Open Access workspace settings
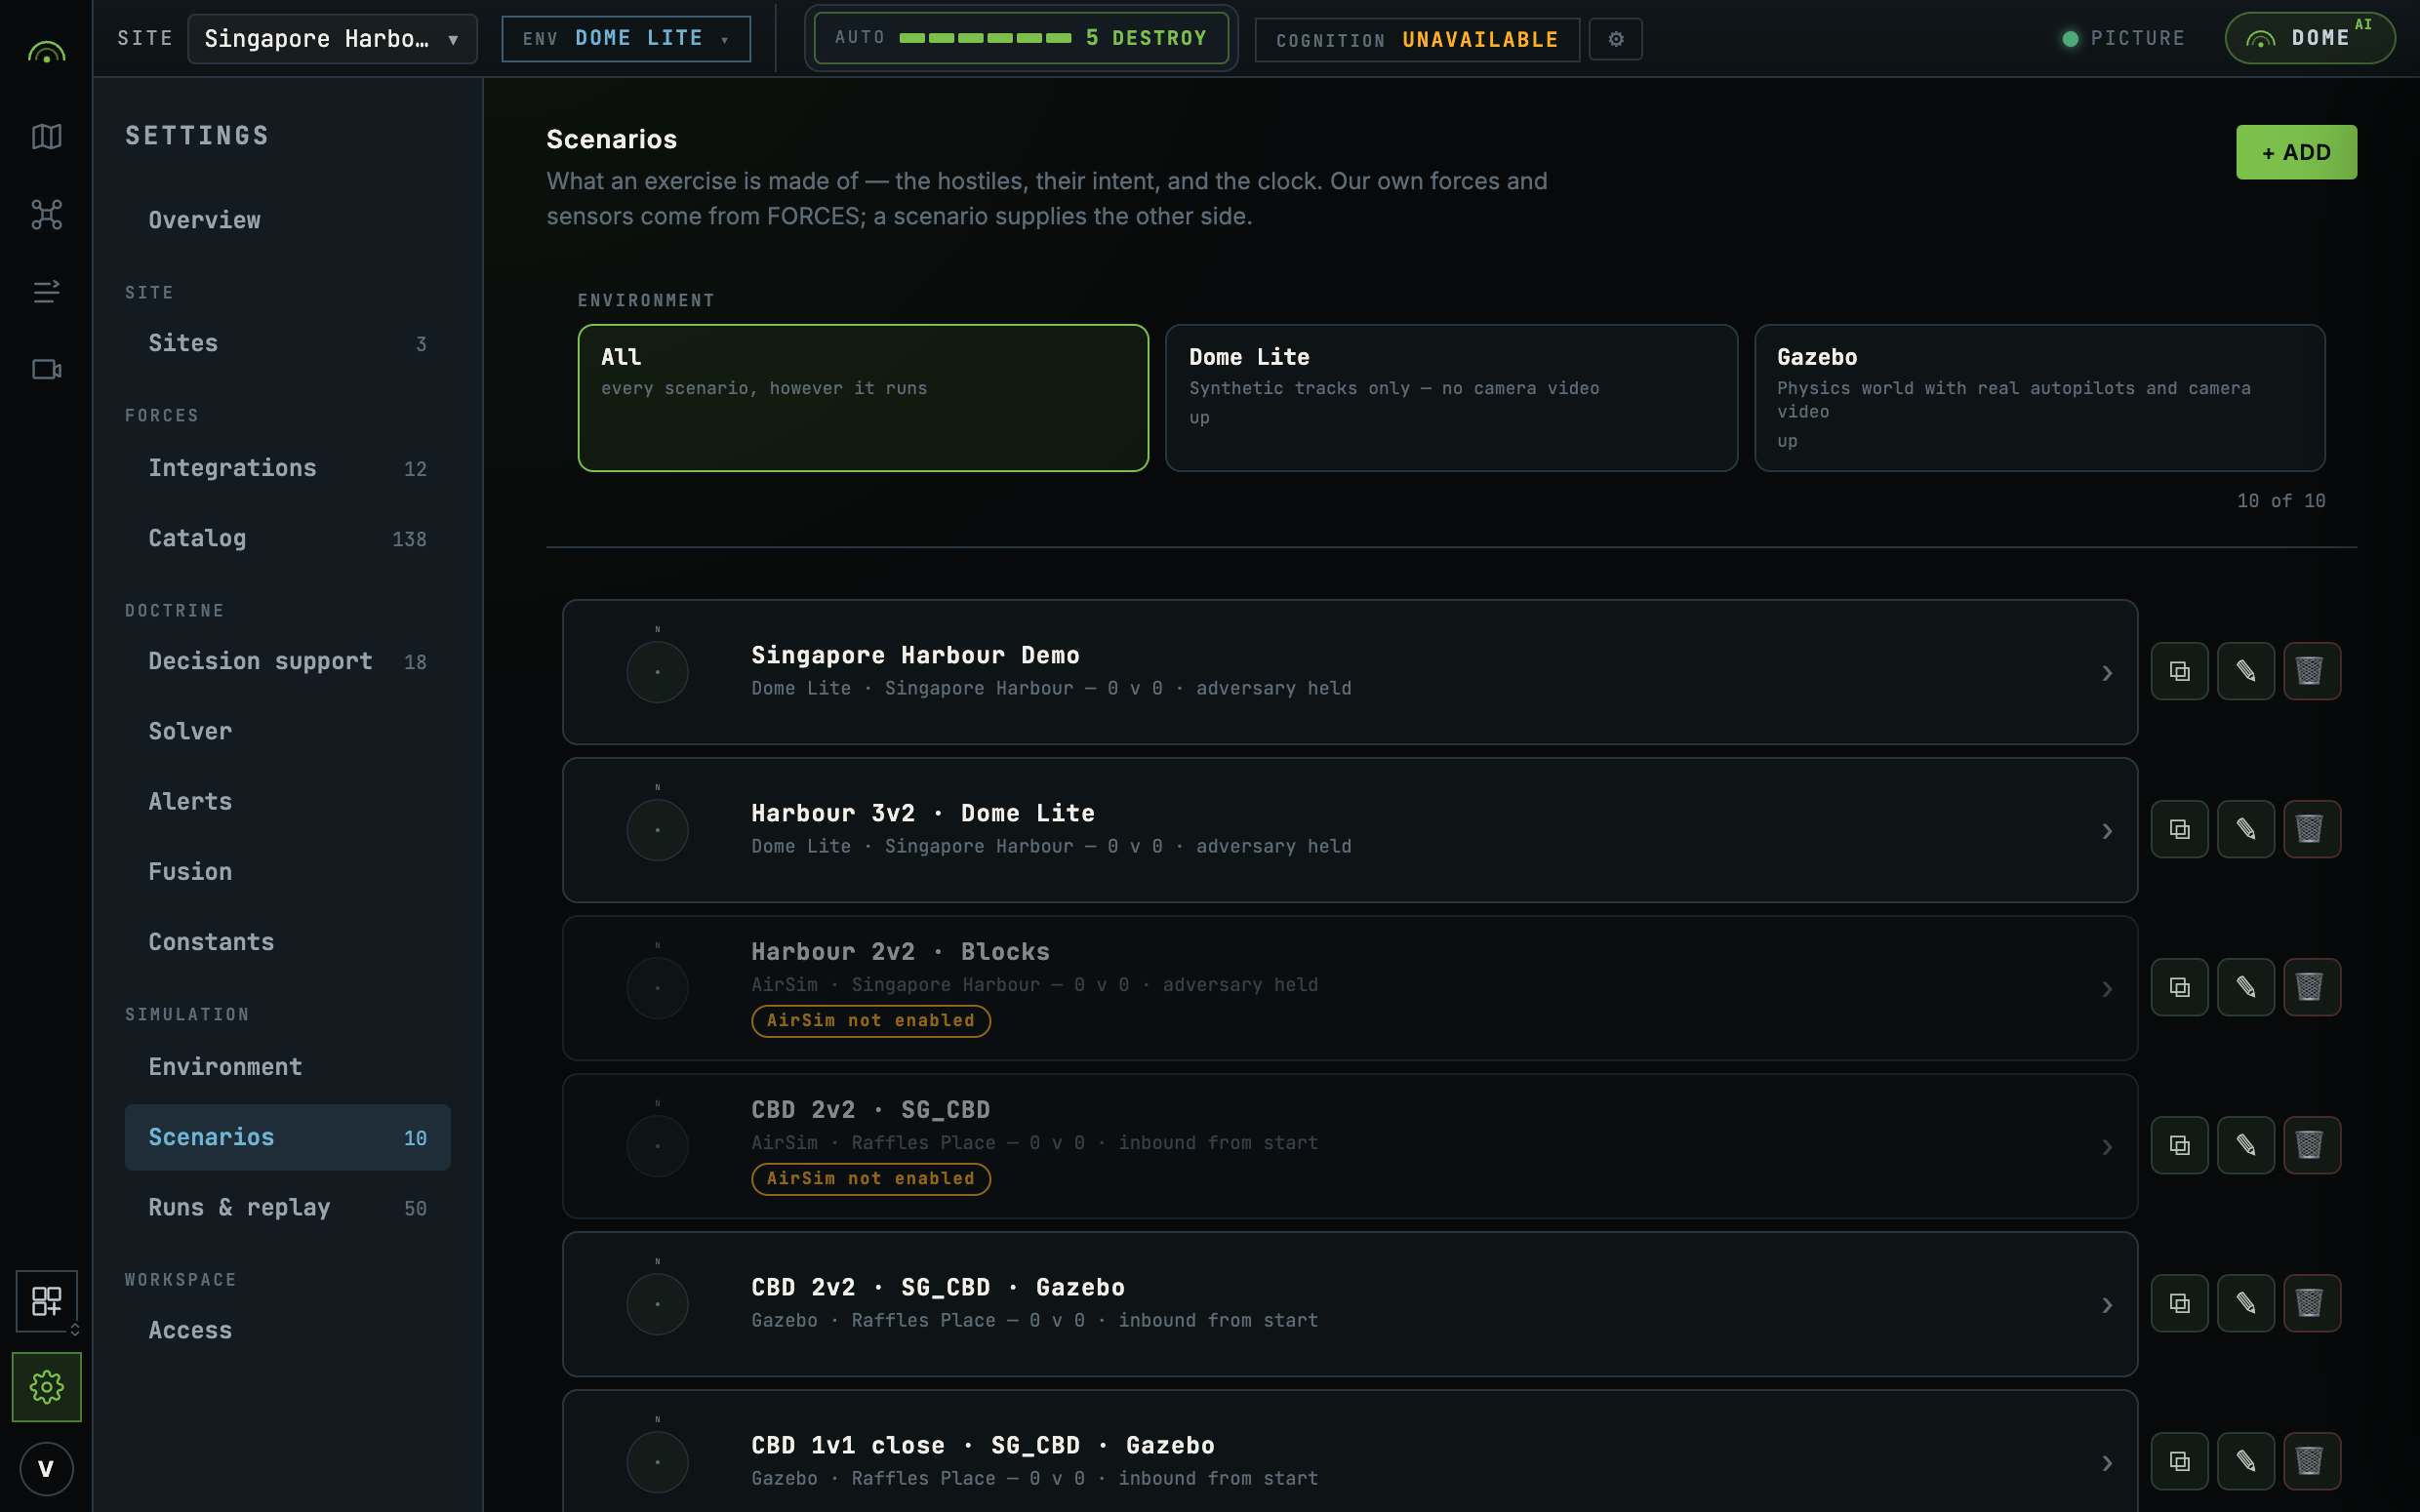 pos(287,1330)
